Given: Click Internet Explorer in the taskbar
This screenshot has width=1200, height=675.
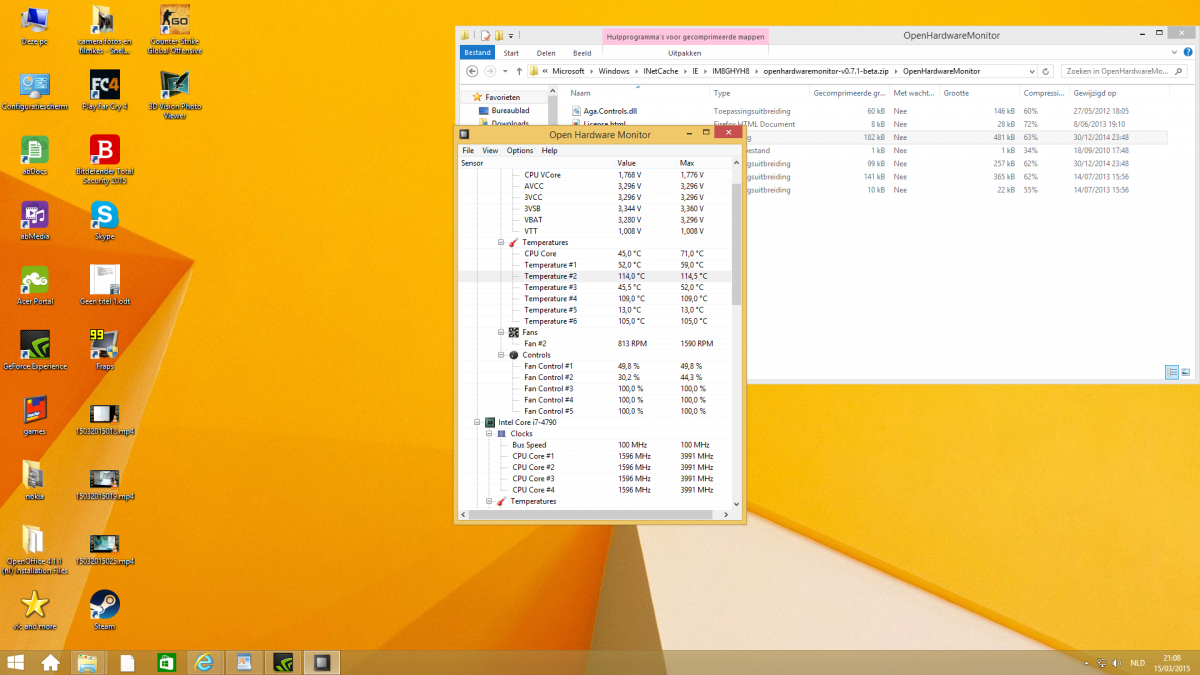Looking at the screenshot, I should click(x=205, y=662).
